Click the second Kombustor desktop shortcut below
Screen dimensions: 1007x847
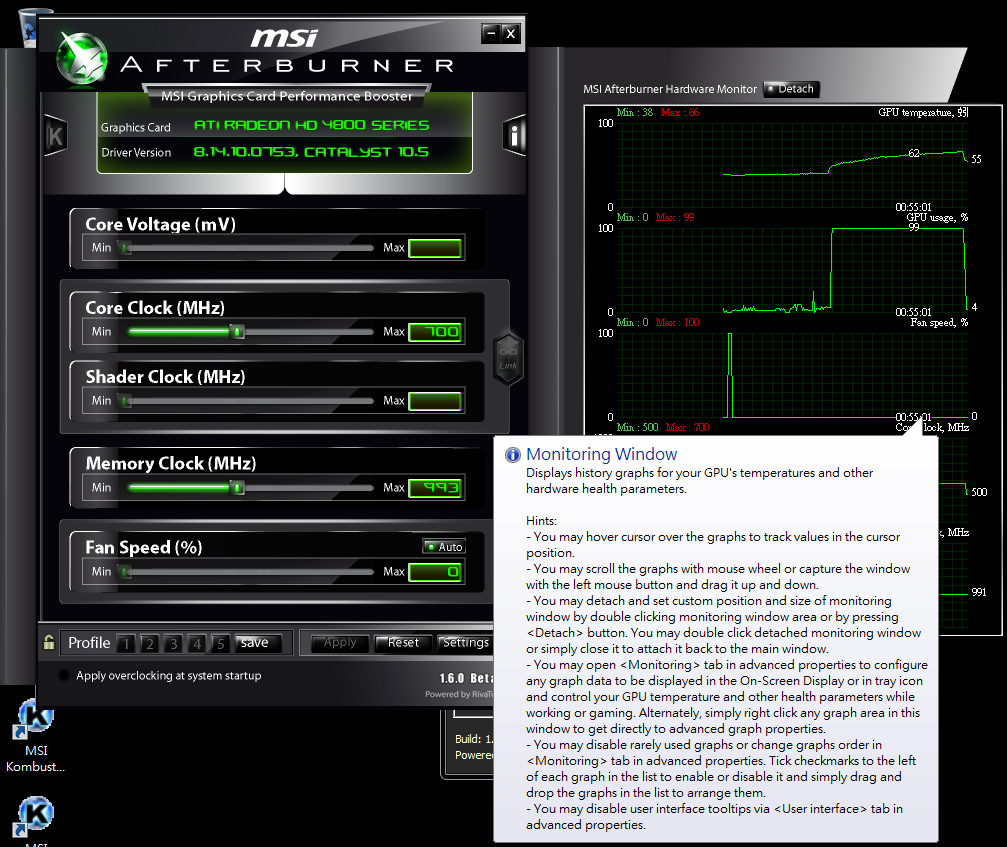(x=35, y=821)
